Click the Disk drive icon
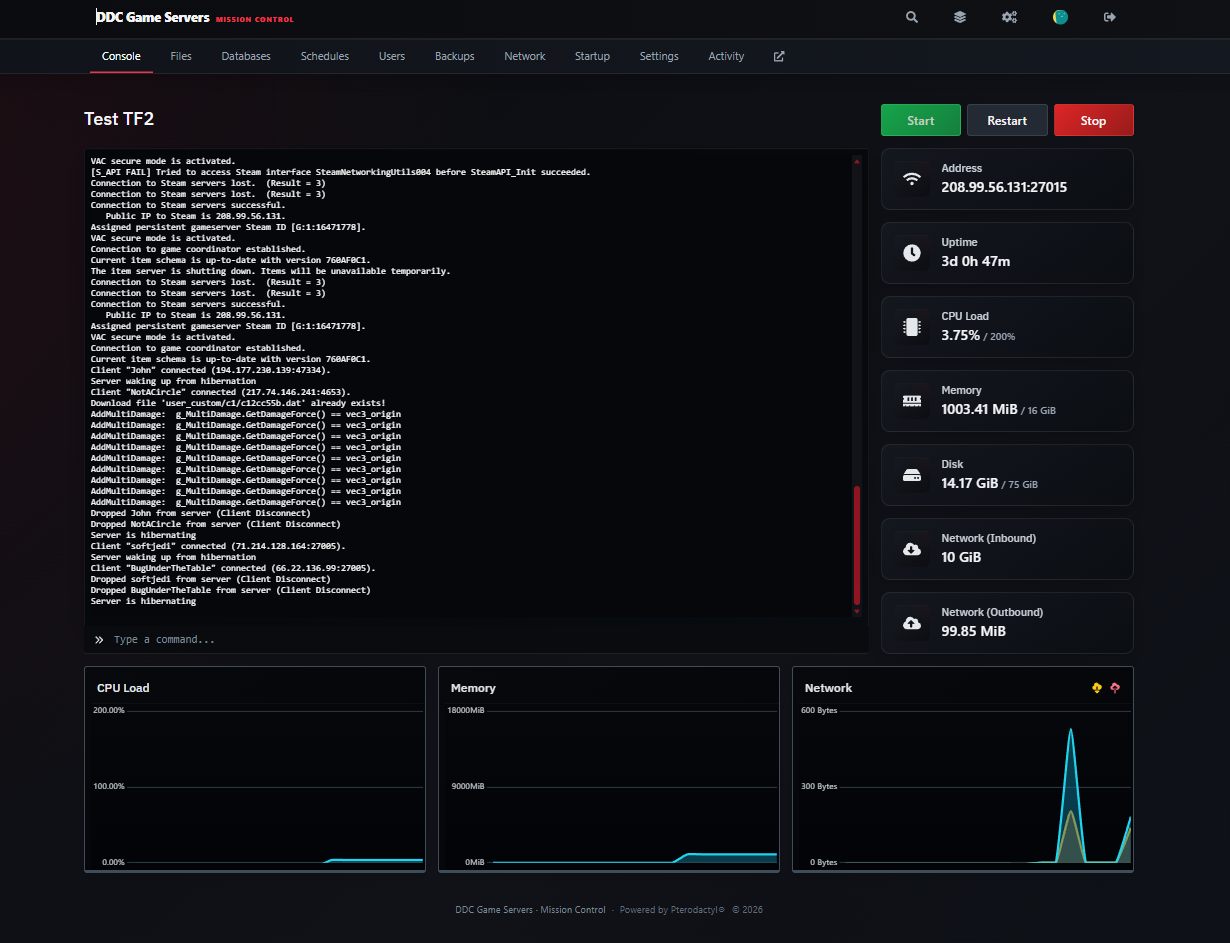The image size is (1230, 943). pyautogui.click(x=912, y=475)
